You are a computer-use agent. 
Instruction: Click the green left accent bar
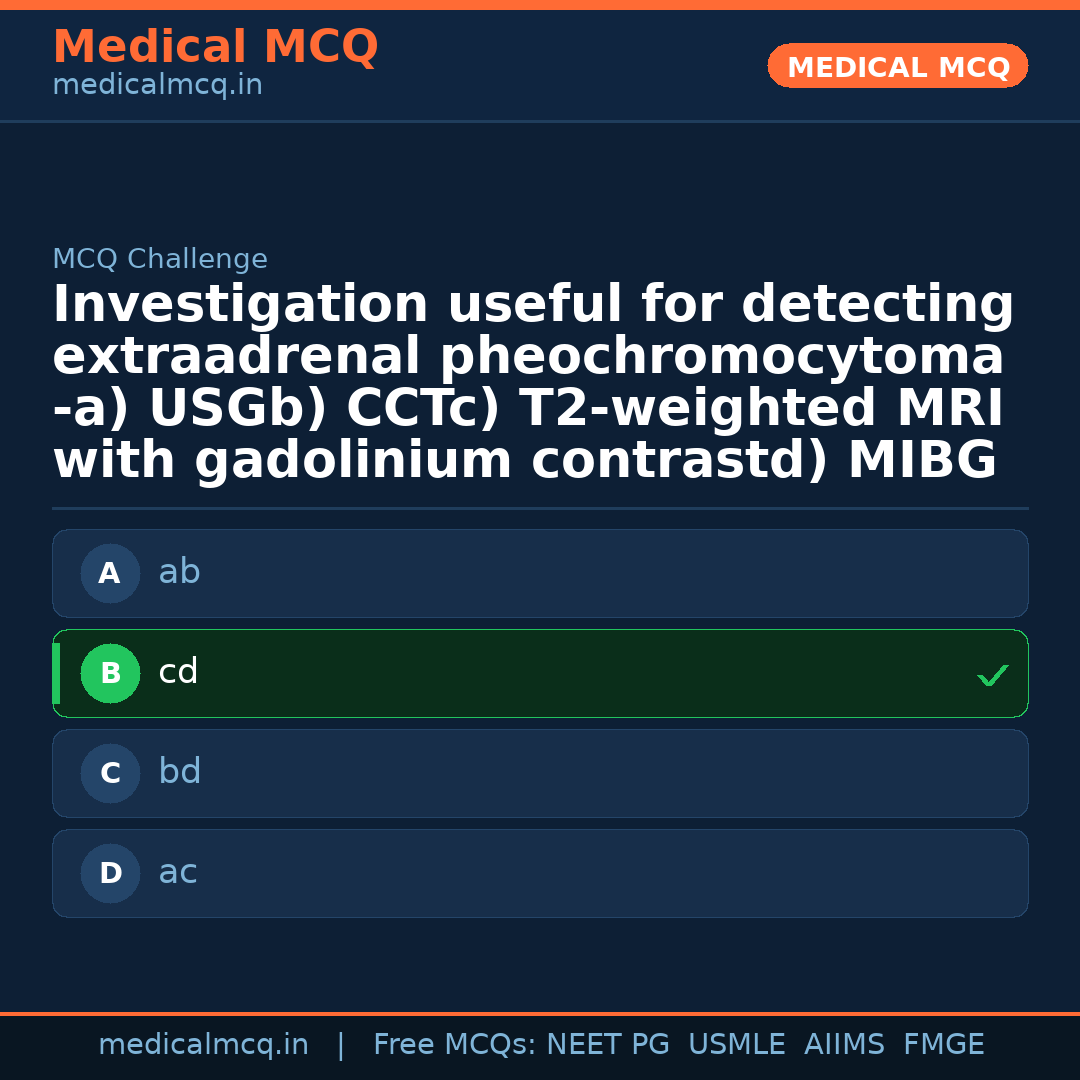pyautogui.click(x=56, y=673)
